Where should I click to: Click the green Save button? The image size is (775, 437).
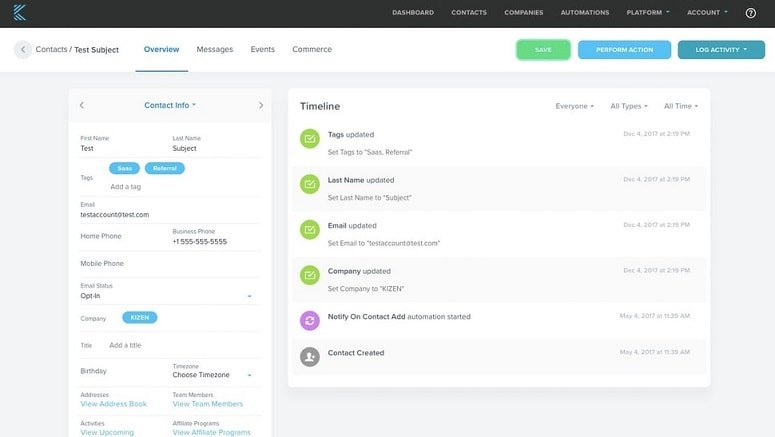543,50
